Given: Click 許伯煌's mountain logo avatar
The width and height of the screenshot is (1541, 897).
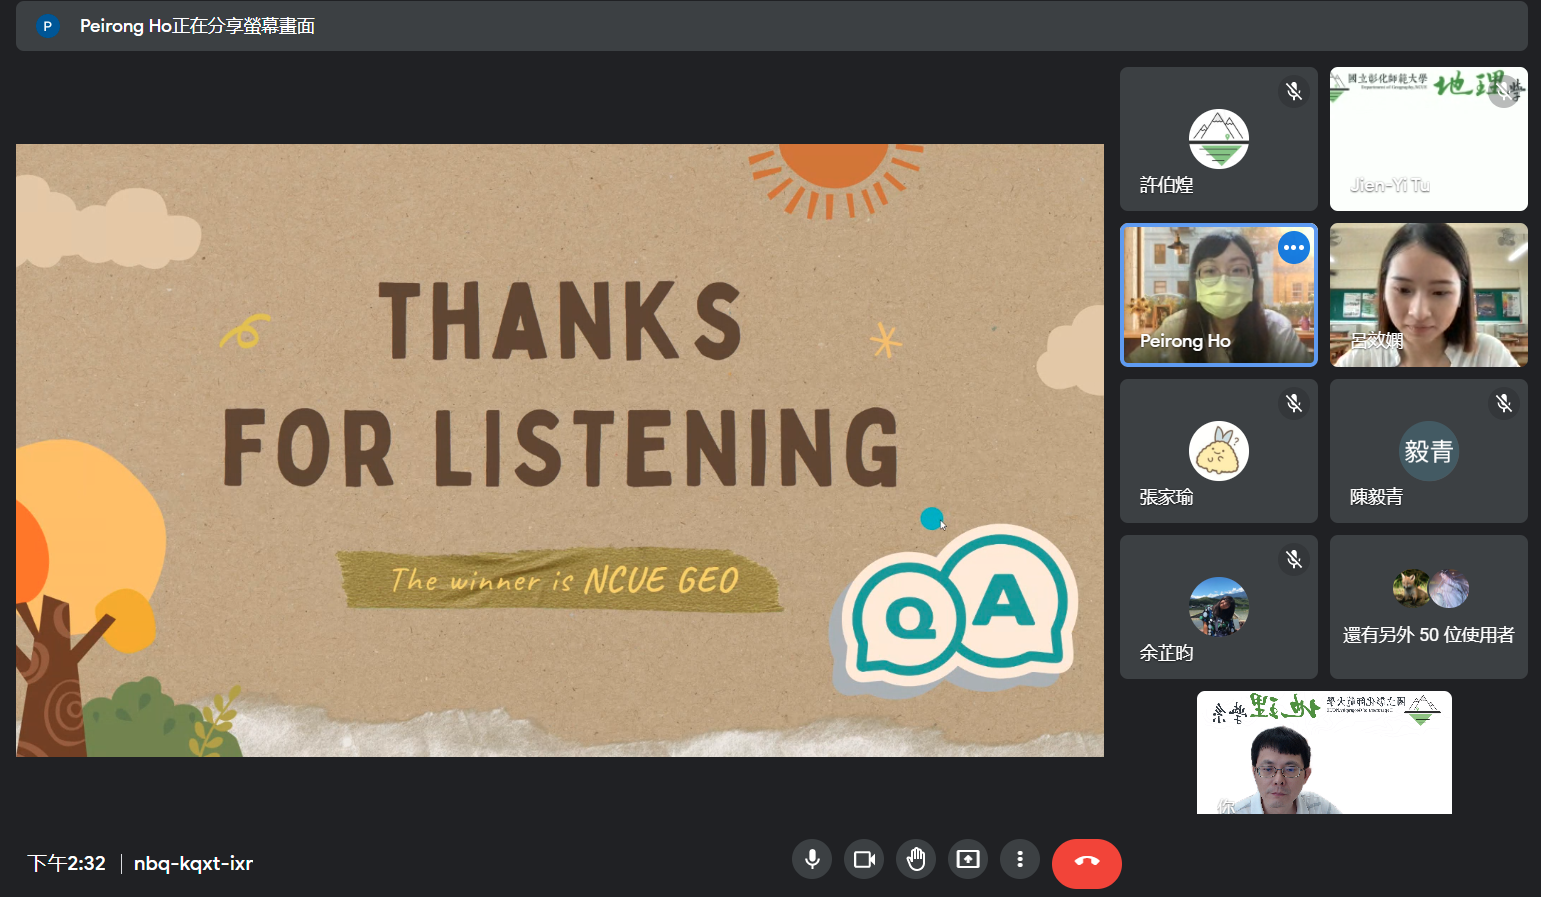Looking at the screenshot, I should pos(1218,139).
